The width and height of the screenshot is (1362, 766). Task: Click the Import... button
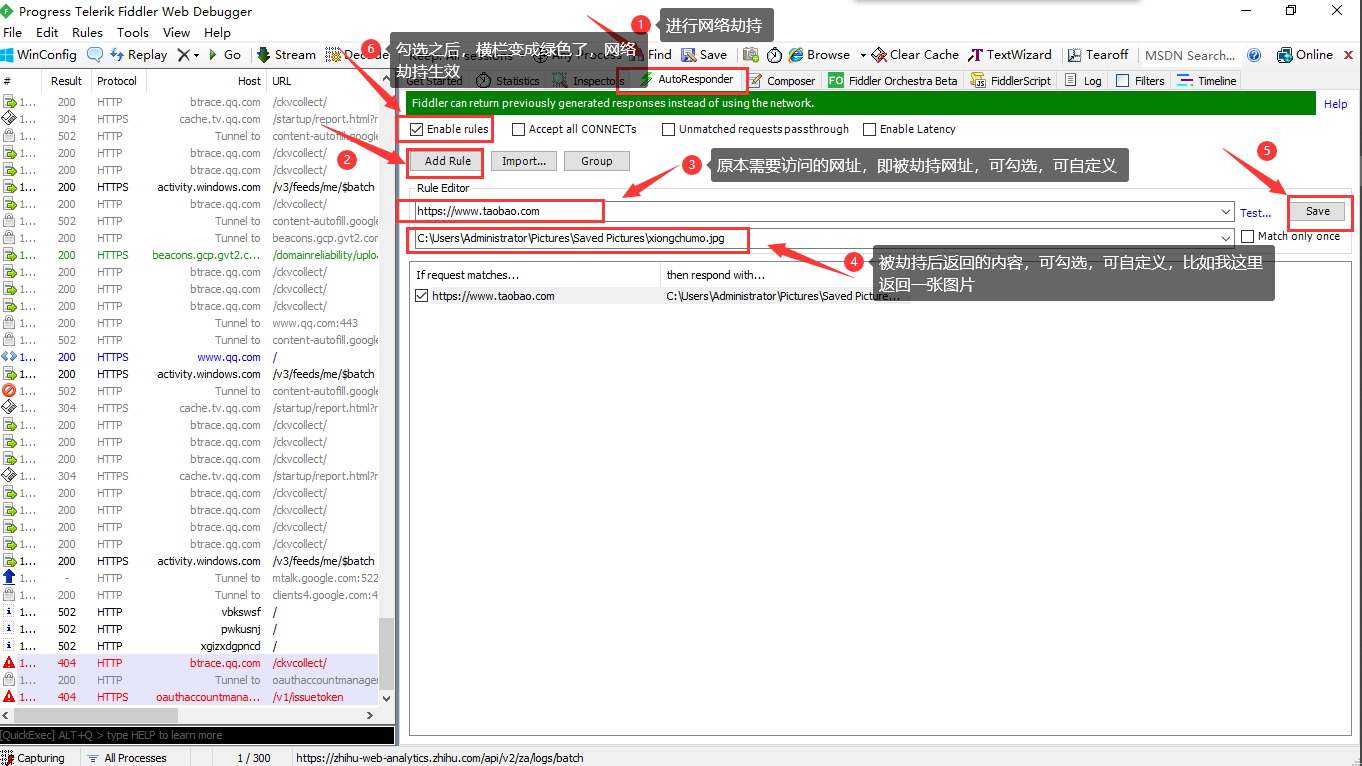tap(524, 161)
